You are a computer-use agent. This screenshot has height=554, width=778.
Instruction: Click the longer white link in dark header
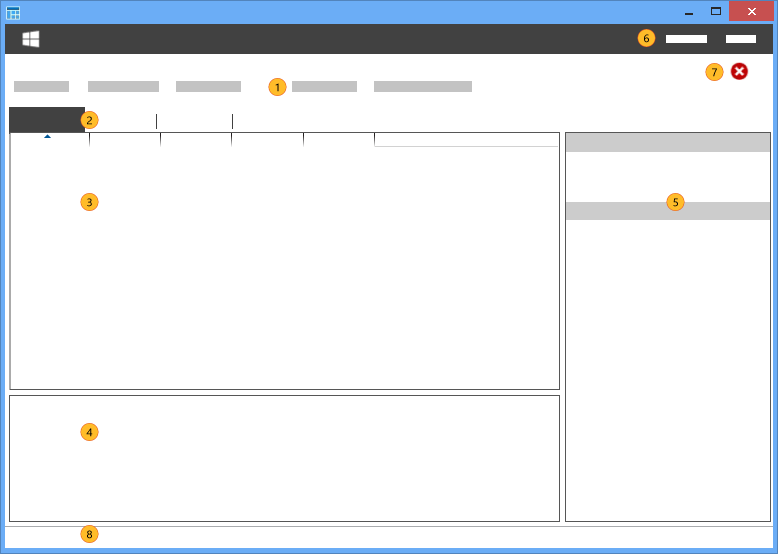686,39
